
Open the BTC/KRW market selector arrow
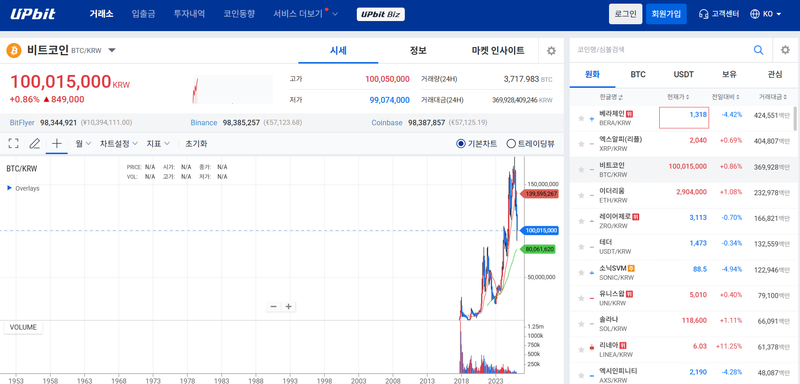click(112, 50)
